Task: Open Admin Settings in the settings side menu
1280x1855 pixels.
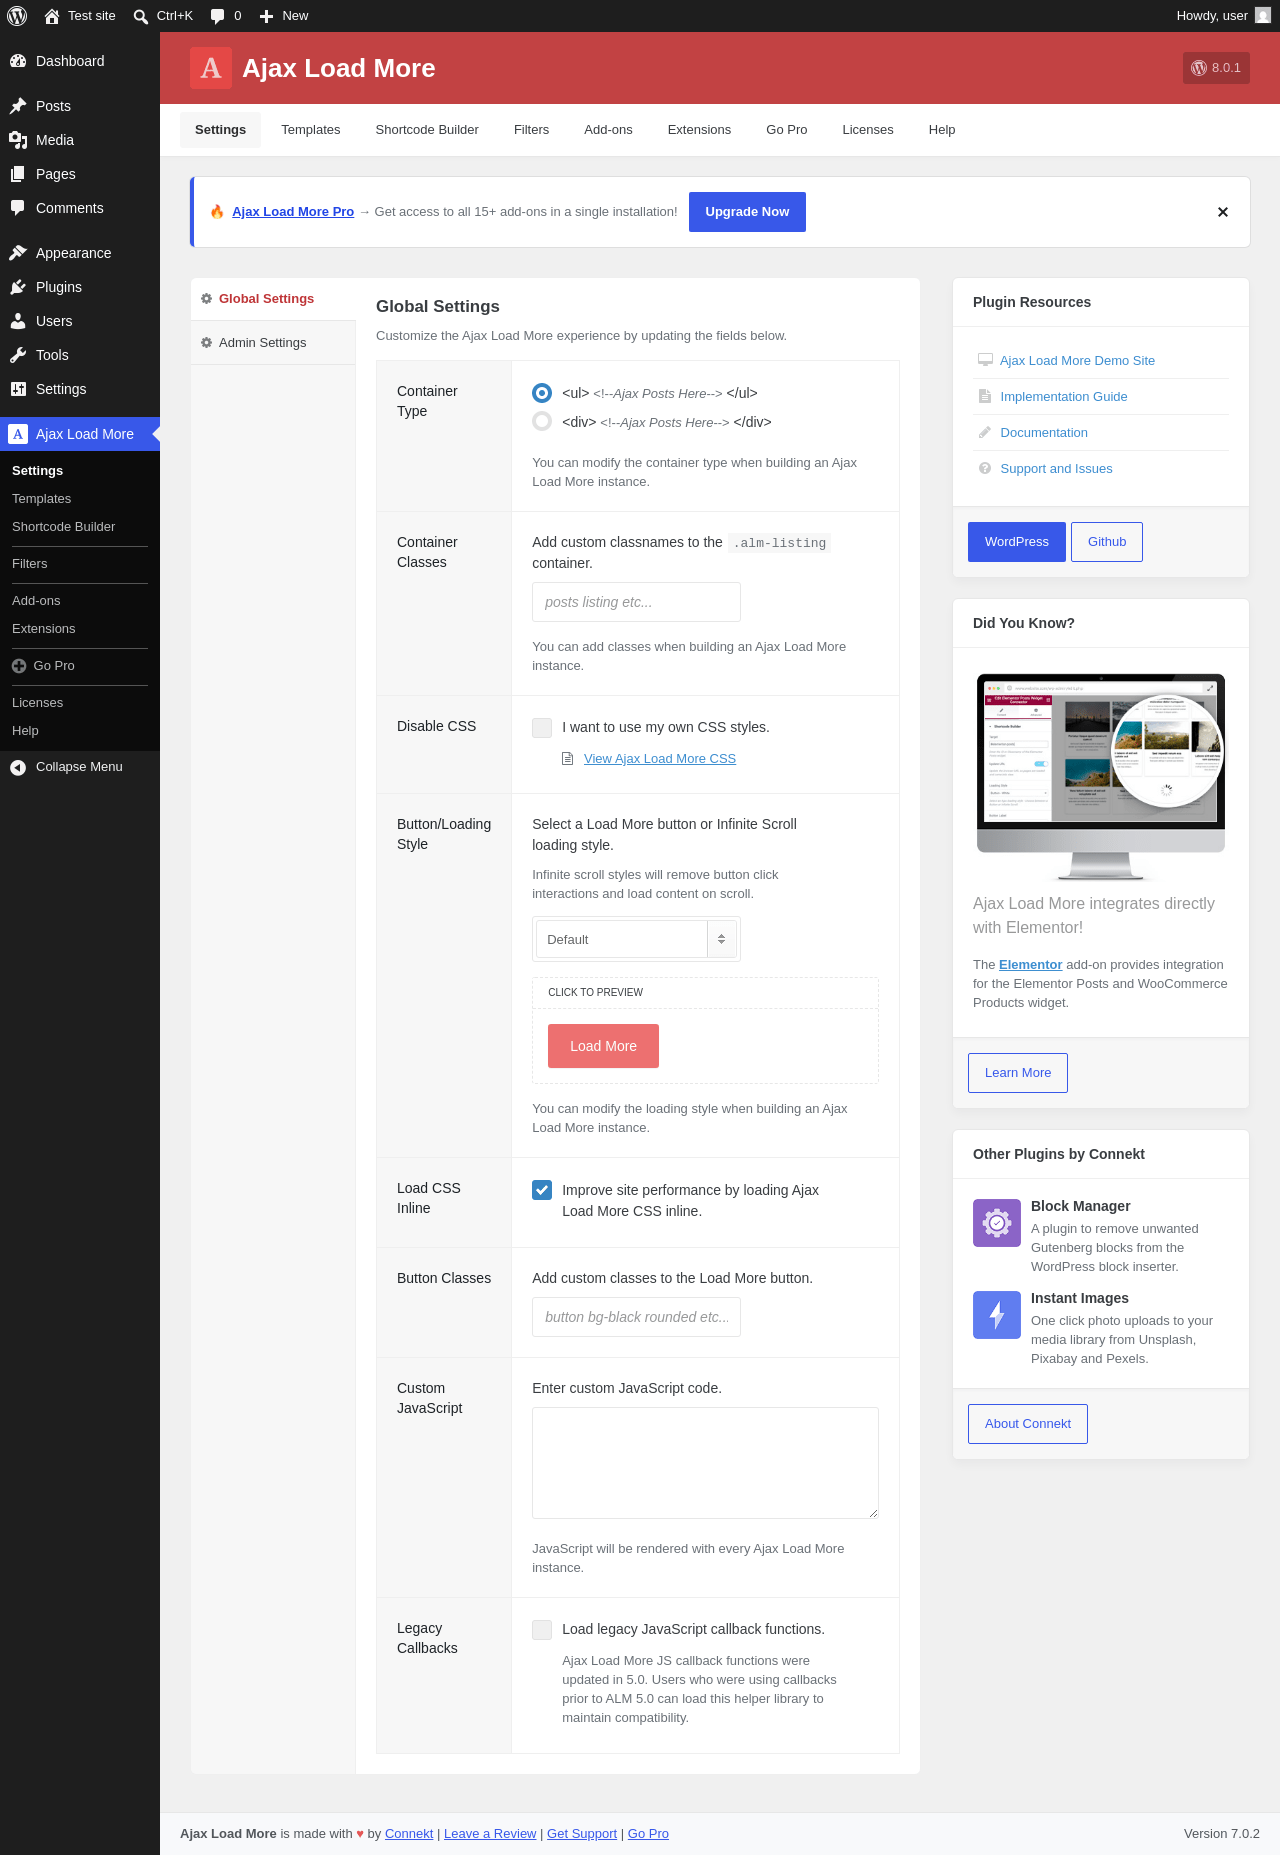Action: pyautogui.click(x=273, y=343)
